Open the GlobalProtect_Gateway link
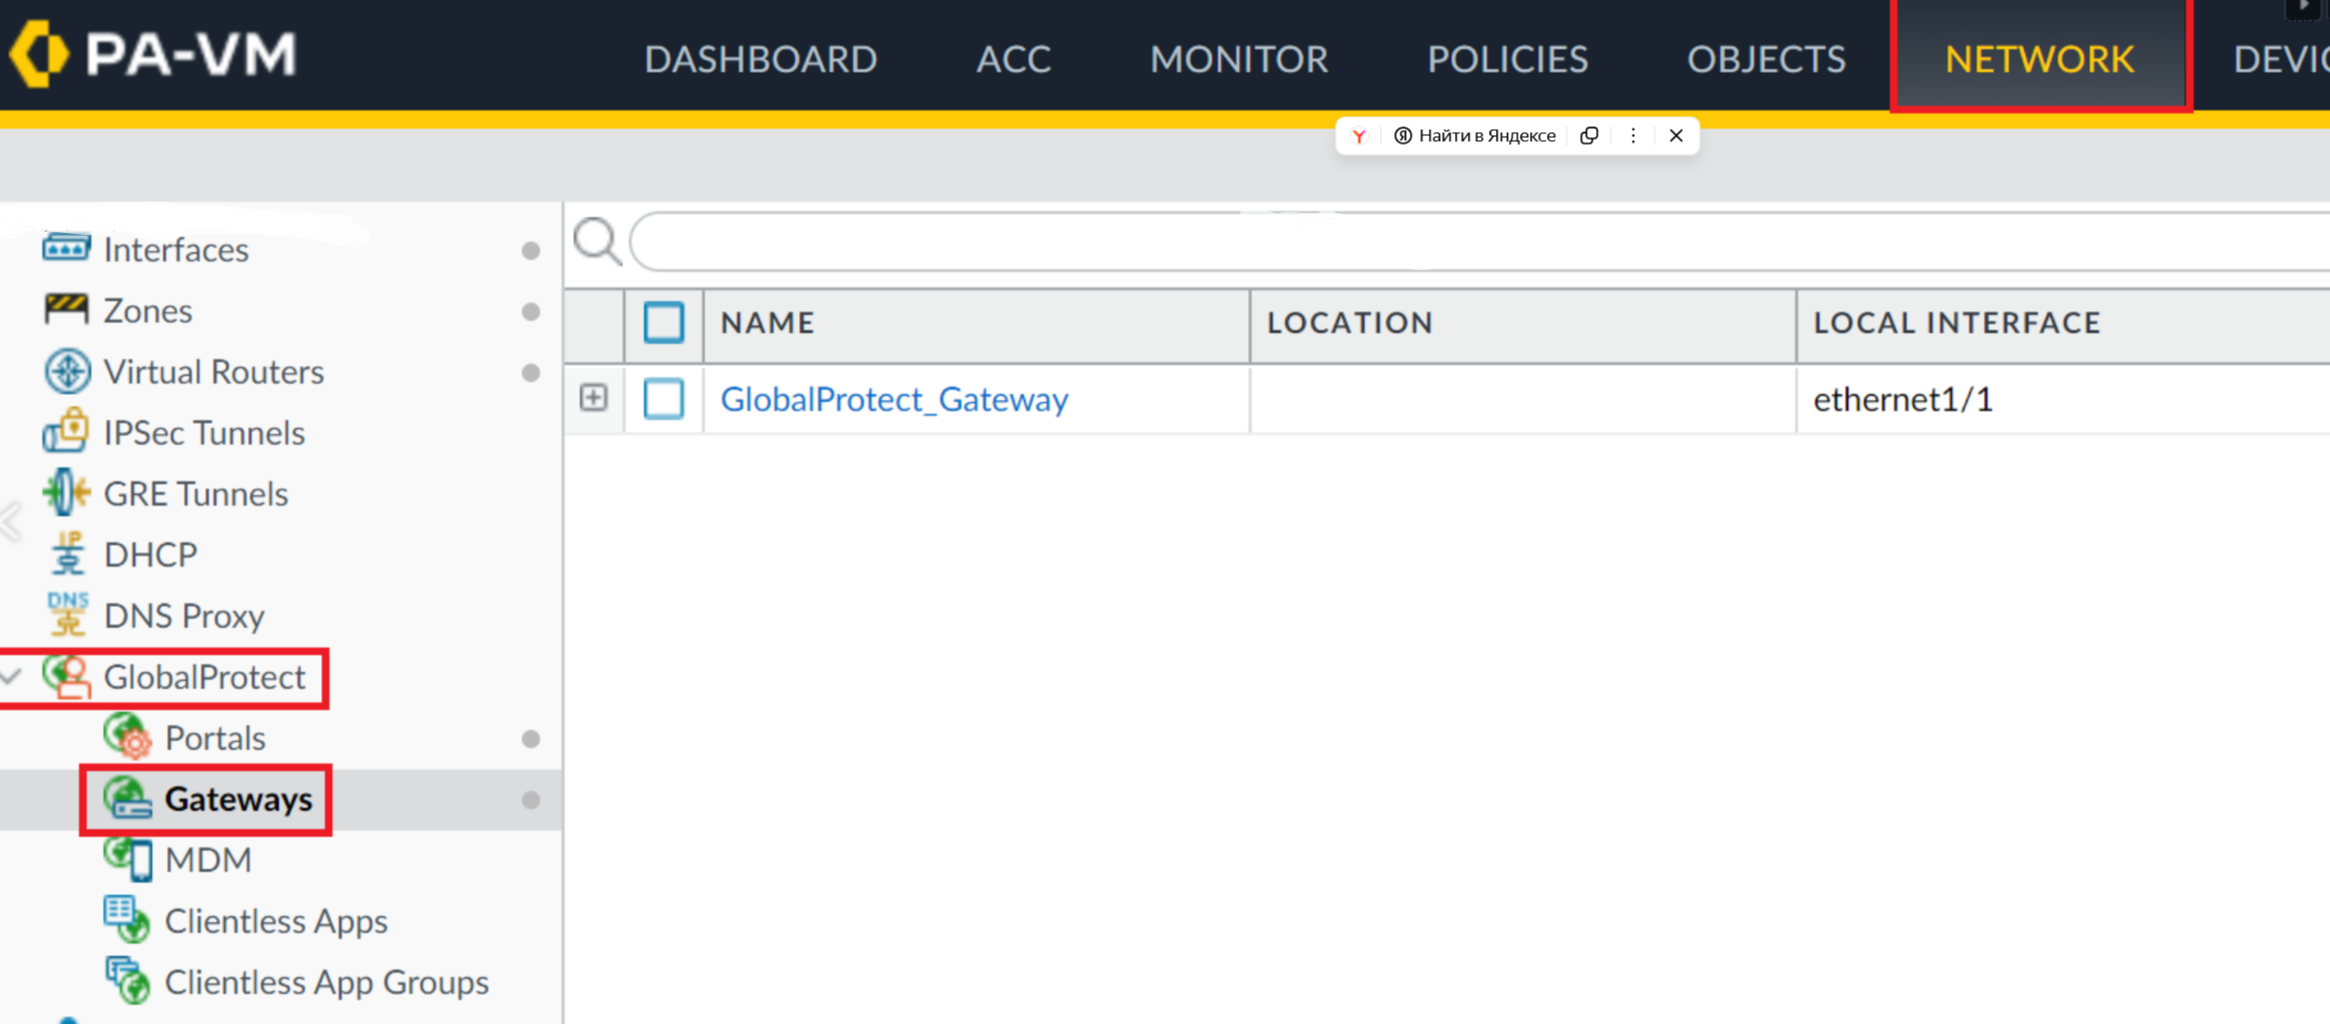The image size is (2330, 1024). (x=895, y=399)
